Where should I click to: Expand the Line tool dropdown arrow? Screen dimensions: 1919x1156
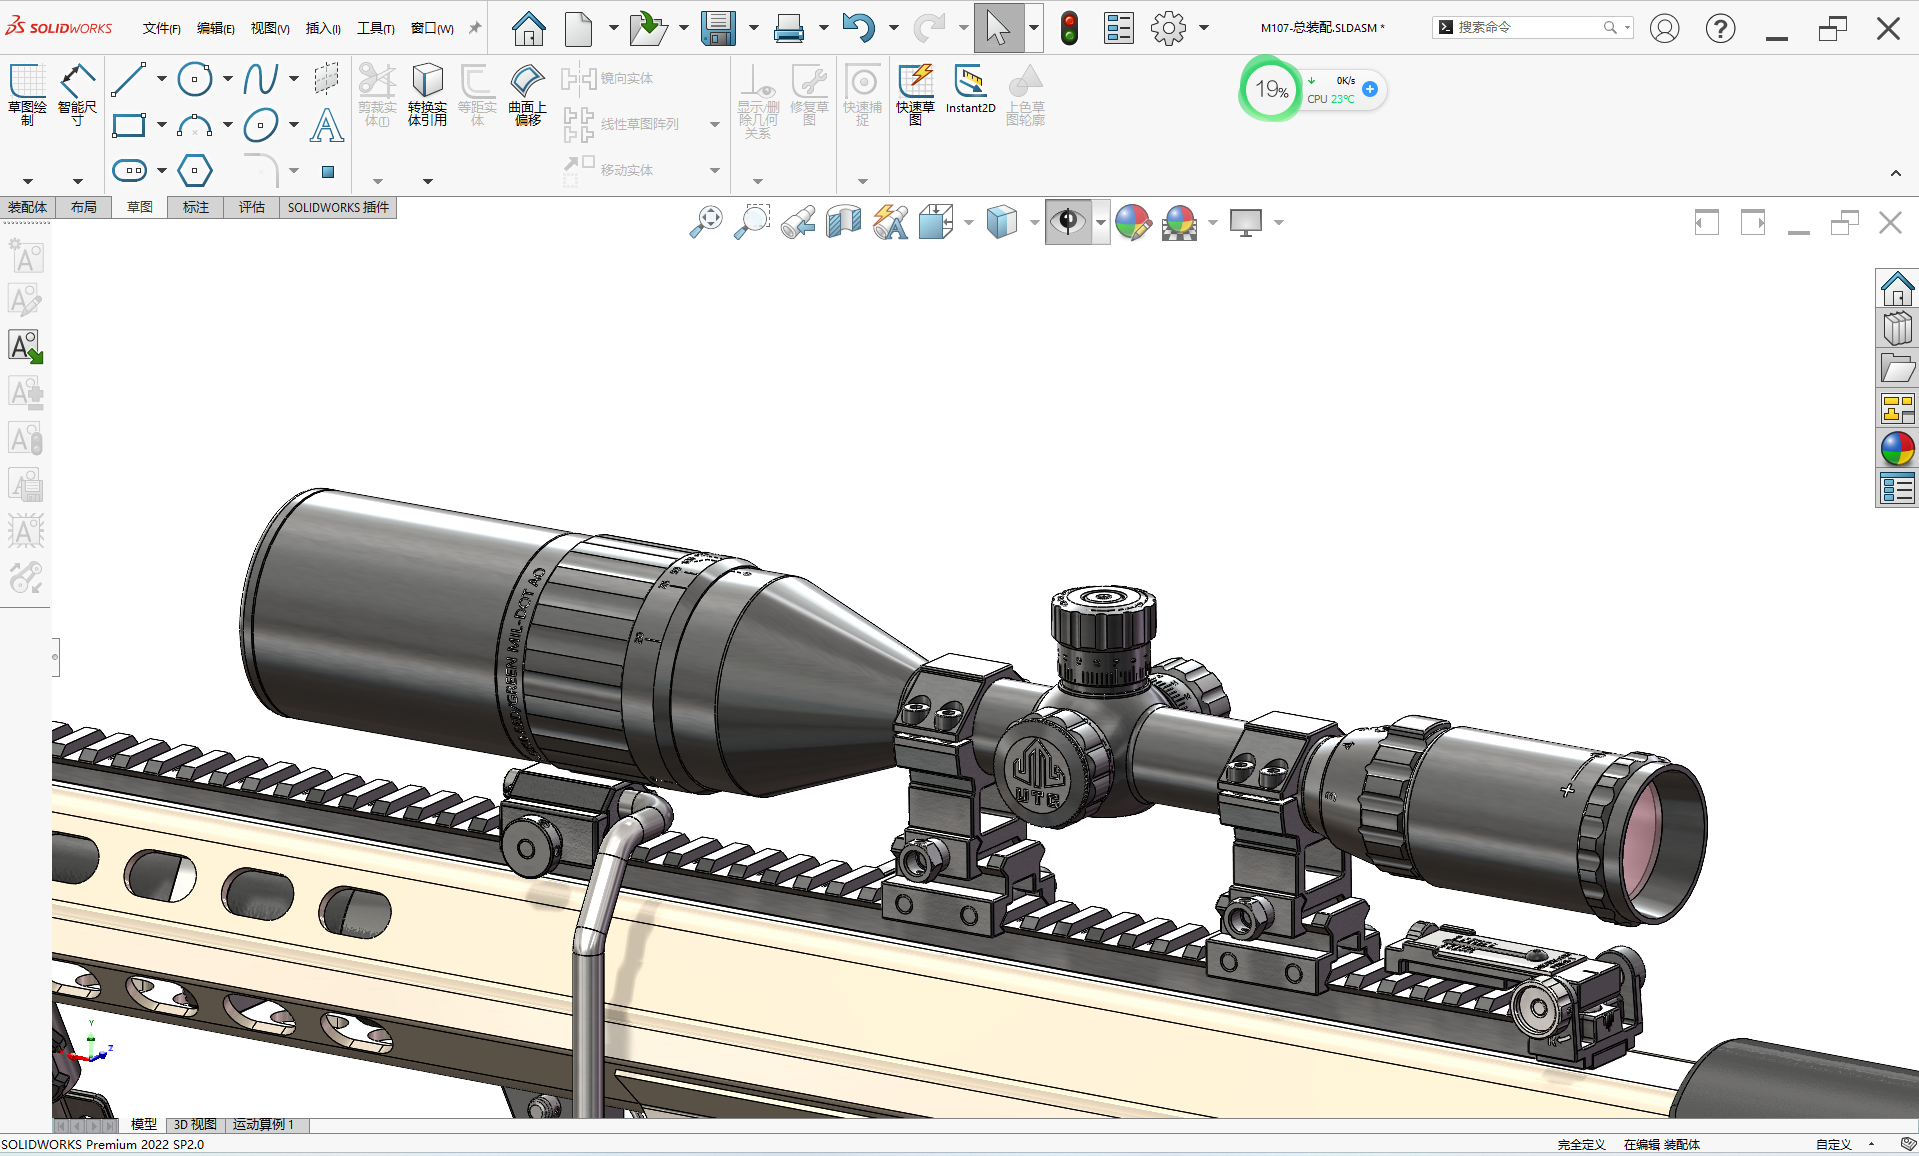click(x=162, y=79)
